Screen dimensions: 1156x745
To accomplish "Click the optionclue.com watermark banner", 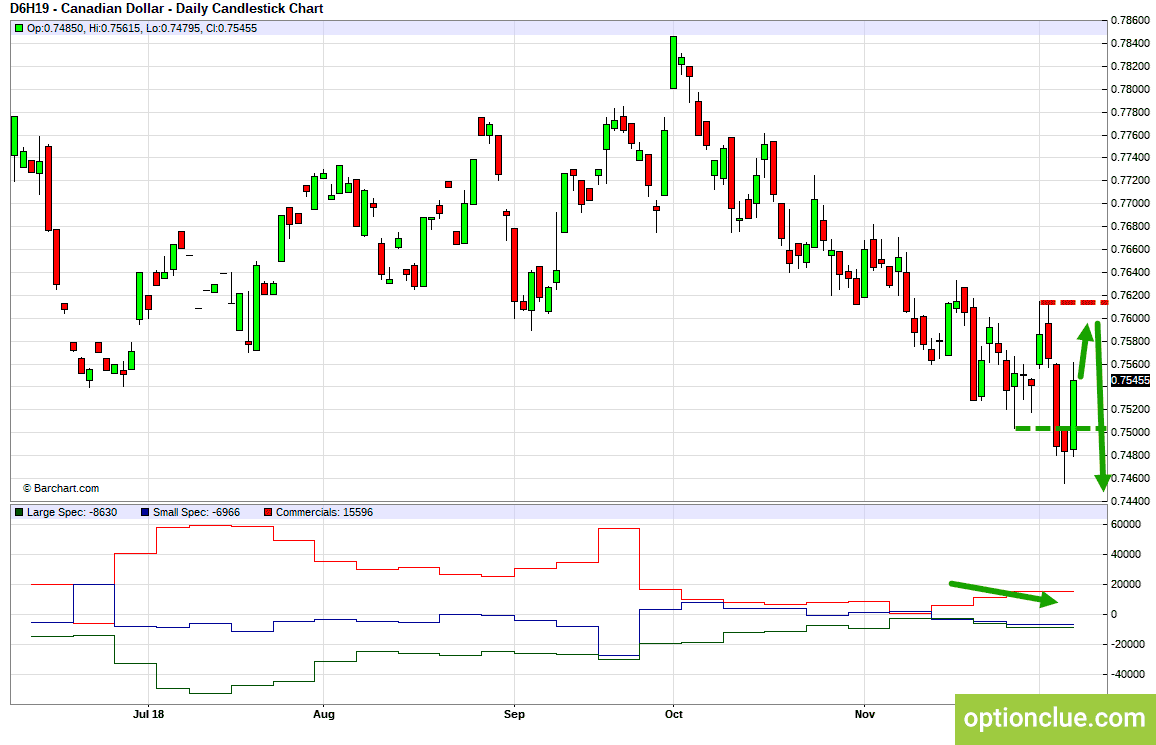I will [1055, 719].
